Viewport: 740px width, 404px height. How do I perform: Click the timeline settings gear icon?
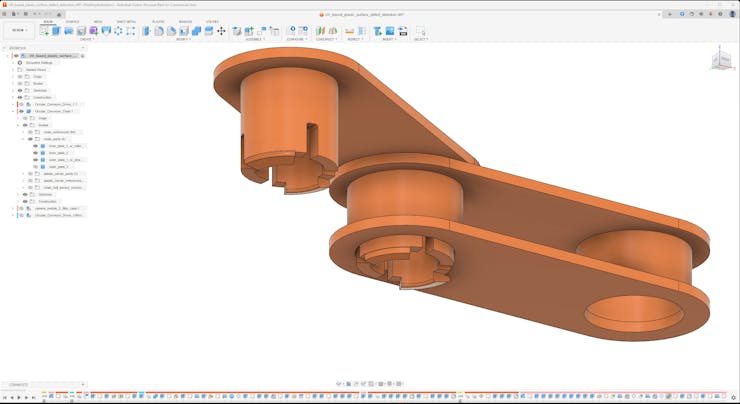pyautogui.click(x=733, y=398)
